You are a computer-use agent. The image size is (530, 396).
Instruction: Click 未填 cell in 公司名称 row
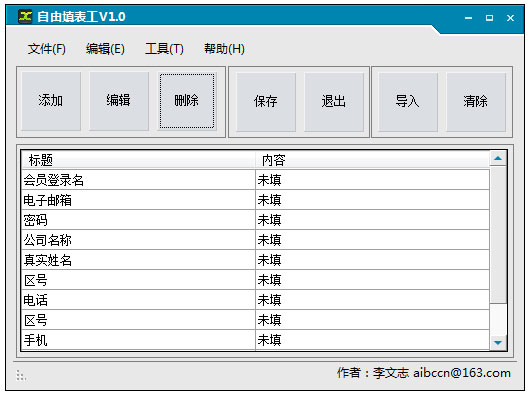372,240
